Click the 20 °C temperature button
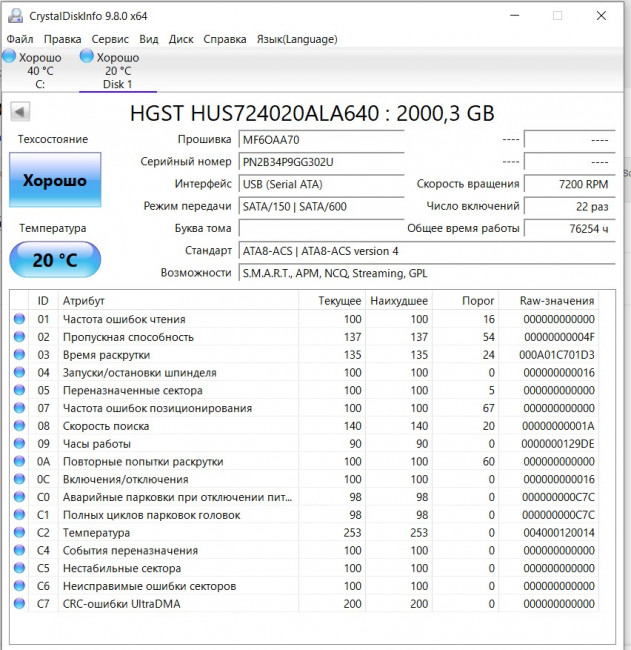 click(55, 260)
